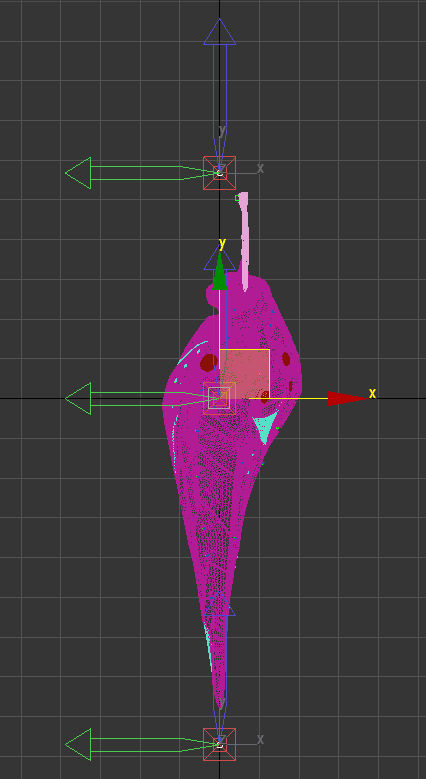The image size is (426, 779).
Task: Click the blue upward arrowhead at viewport top
Action: click(219, 32)
